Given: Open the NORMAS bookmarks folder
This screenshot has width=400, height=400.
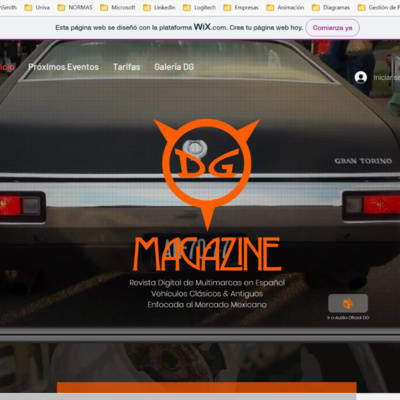Looking at the screenshot, I should click(75, 7).
